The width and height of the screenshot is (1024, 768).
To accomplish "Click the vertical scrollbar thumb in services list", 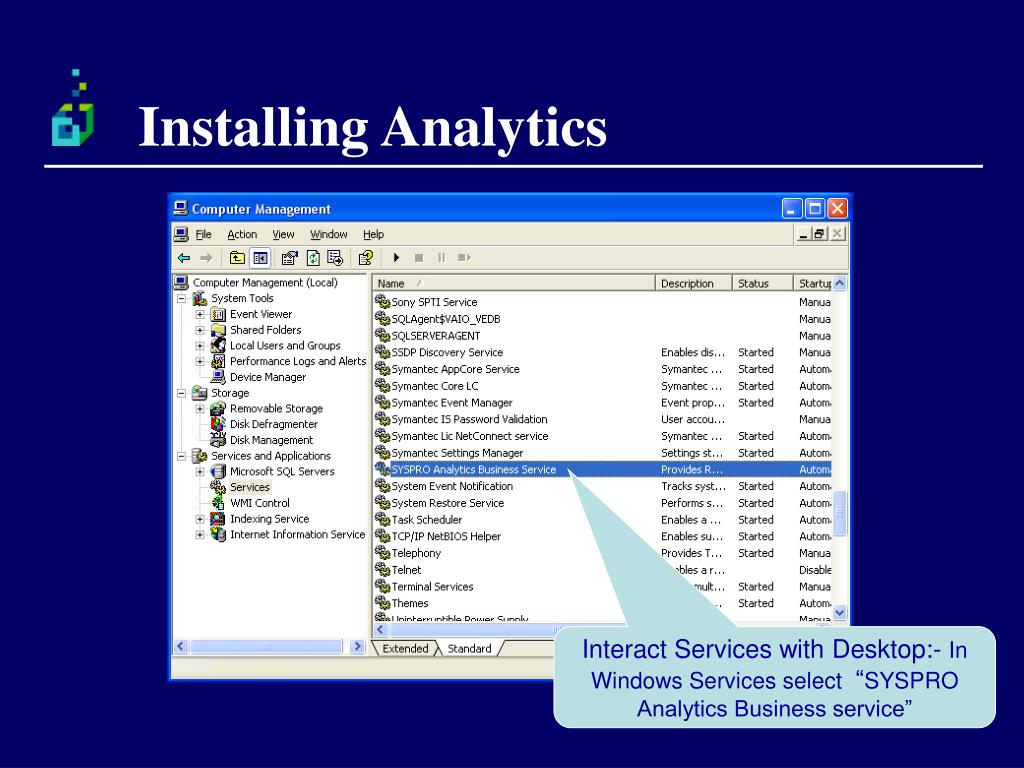I will coord(840,513).
